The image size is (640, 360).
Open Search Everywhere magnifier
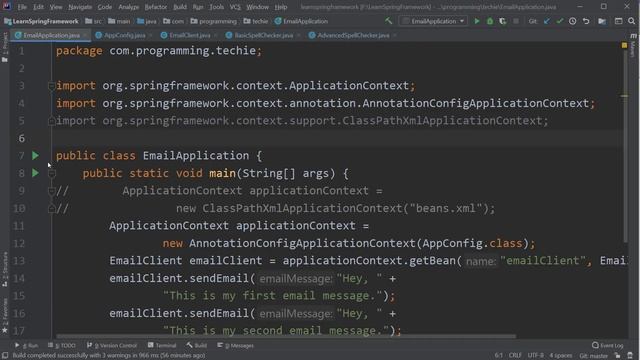pyautogui.click(x=631, y=21)
